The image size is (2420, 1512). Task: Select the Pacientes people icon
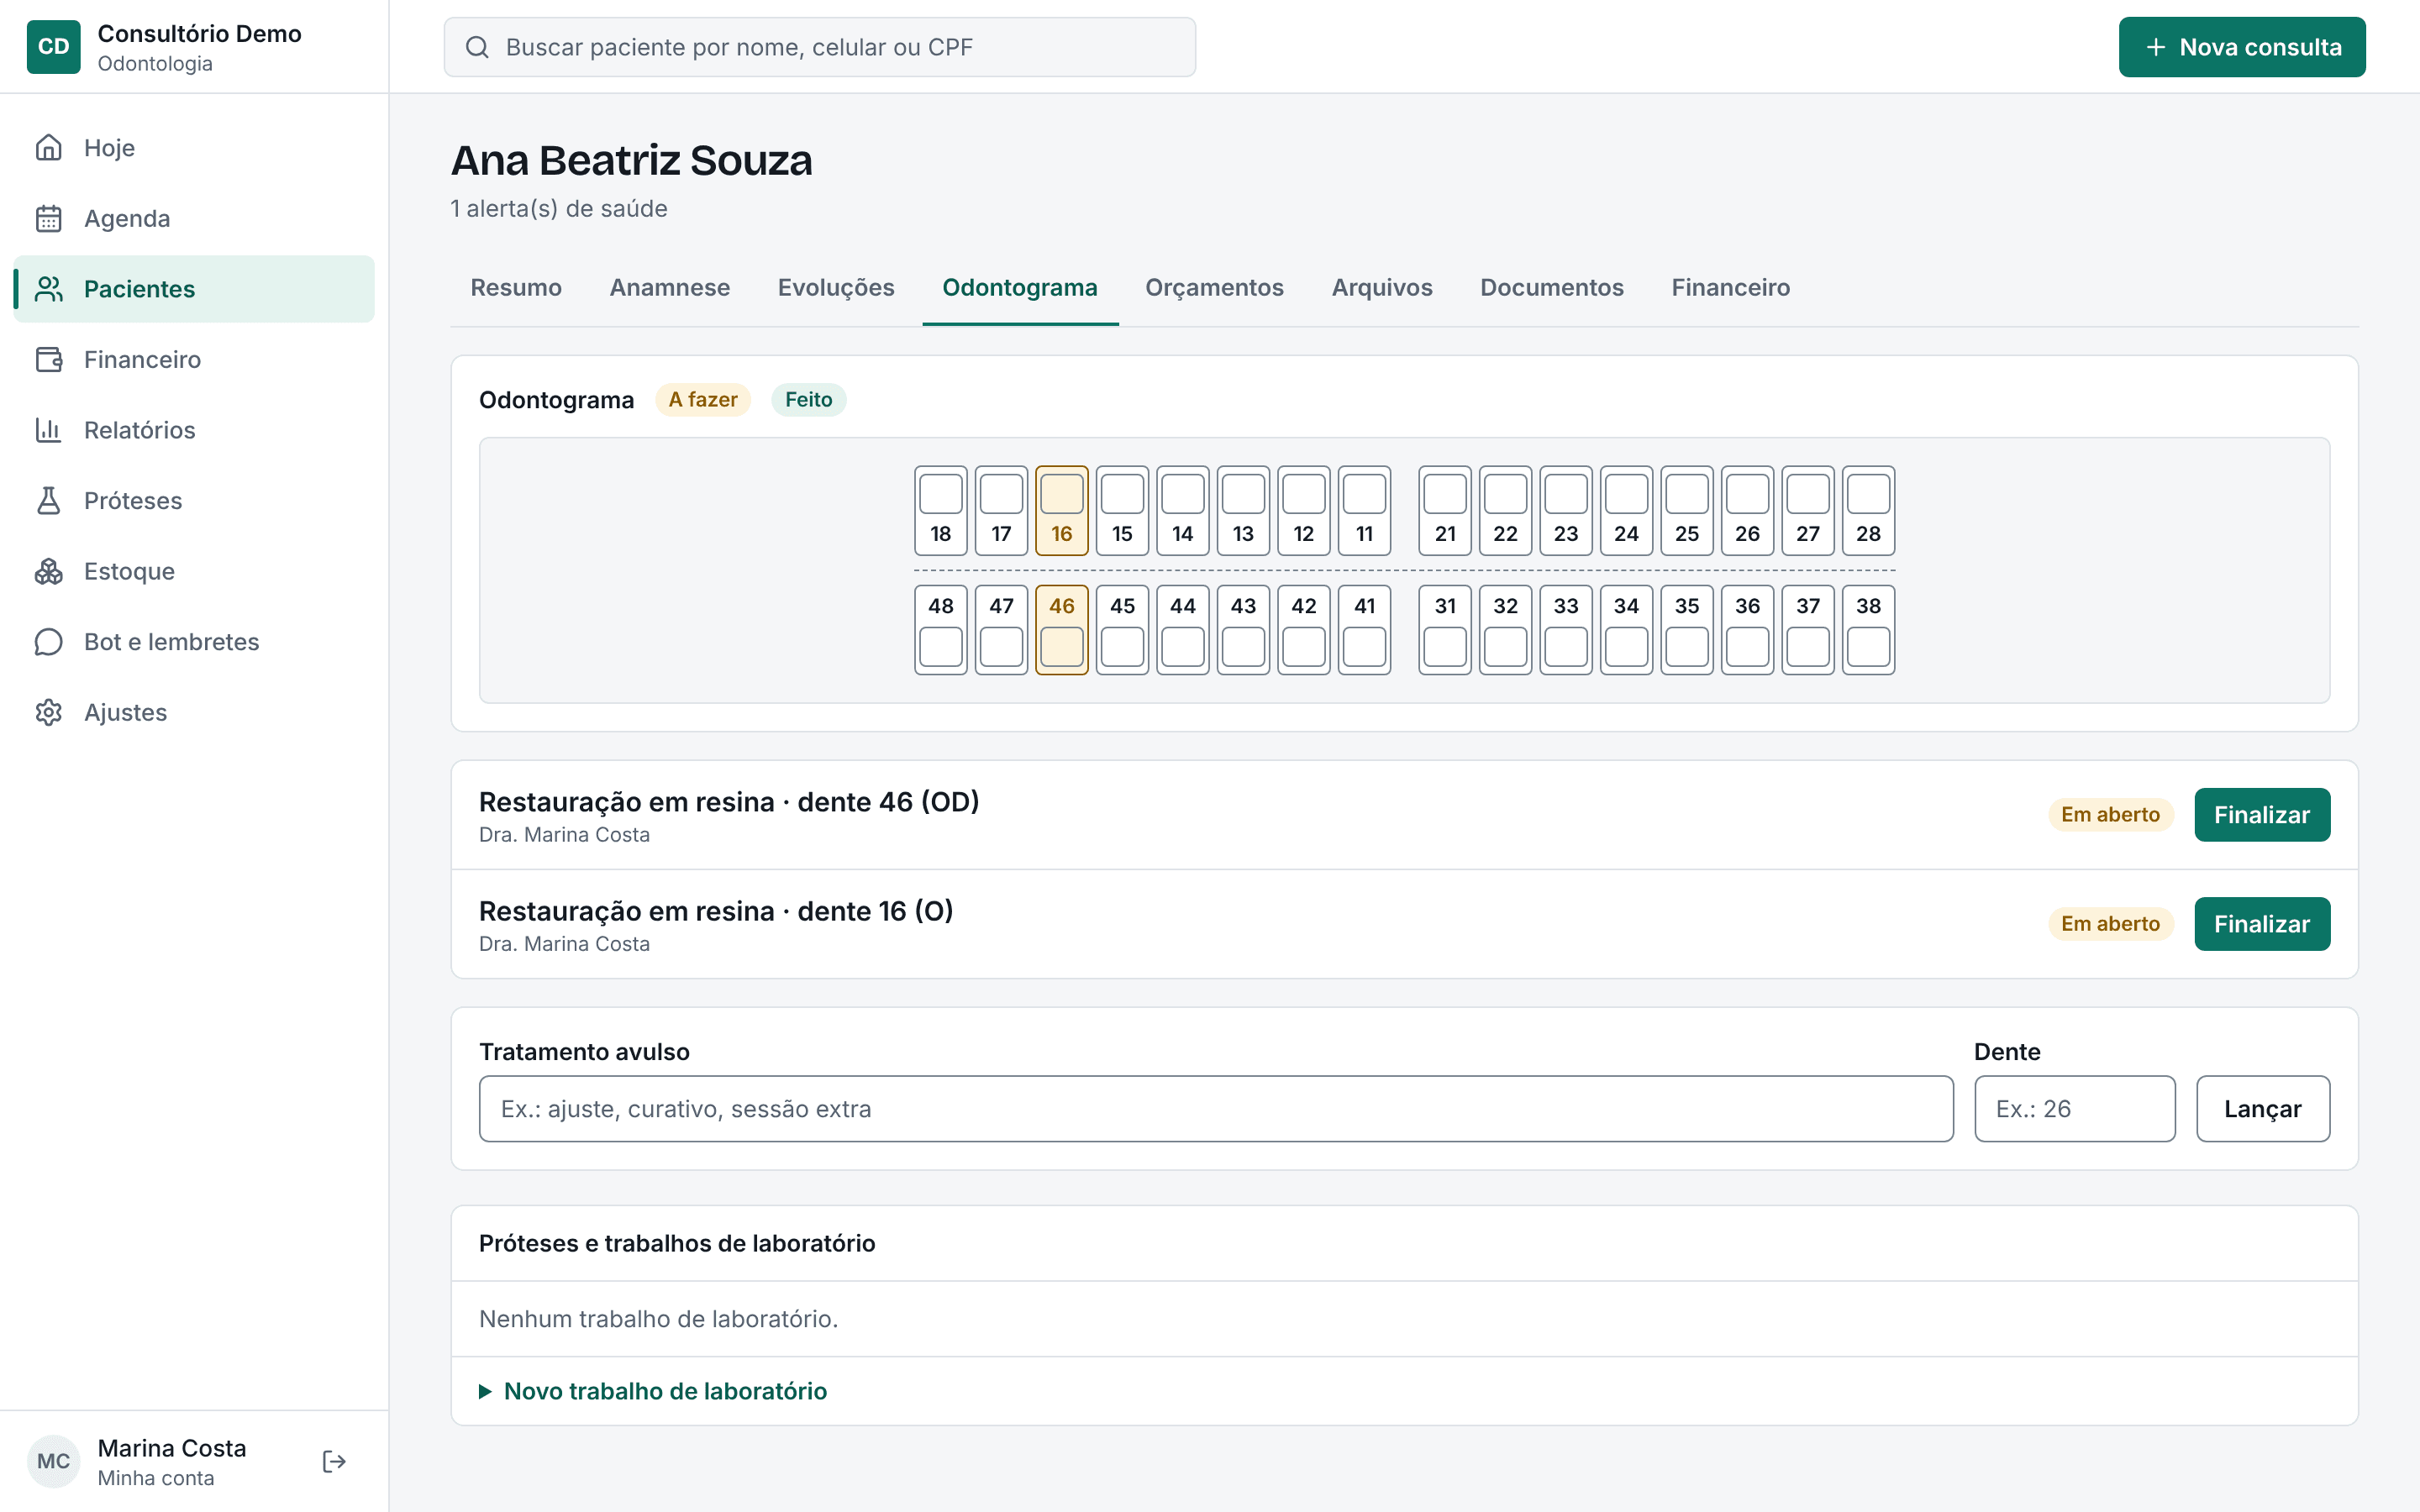48,289
